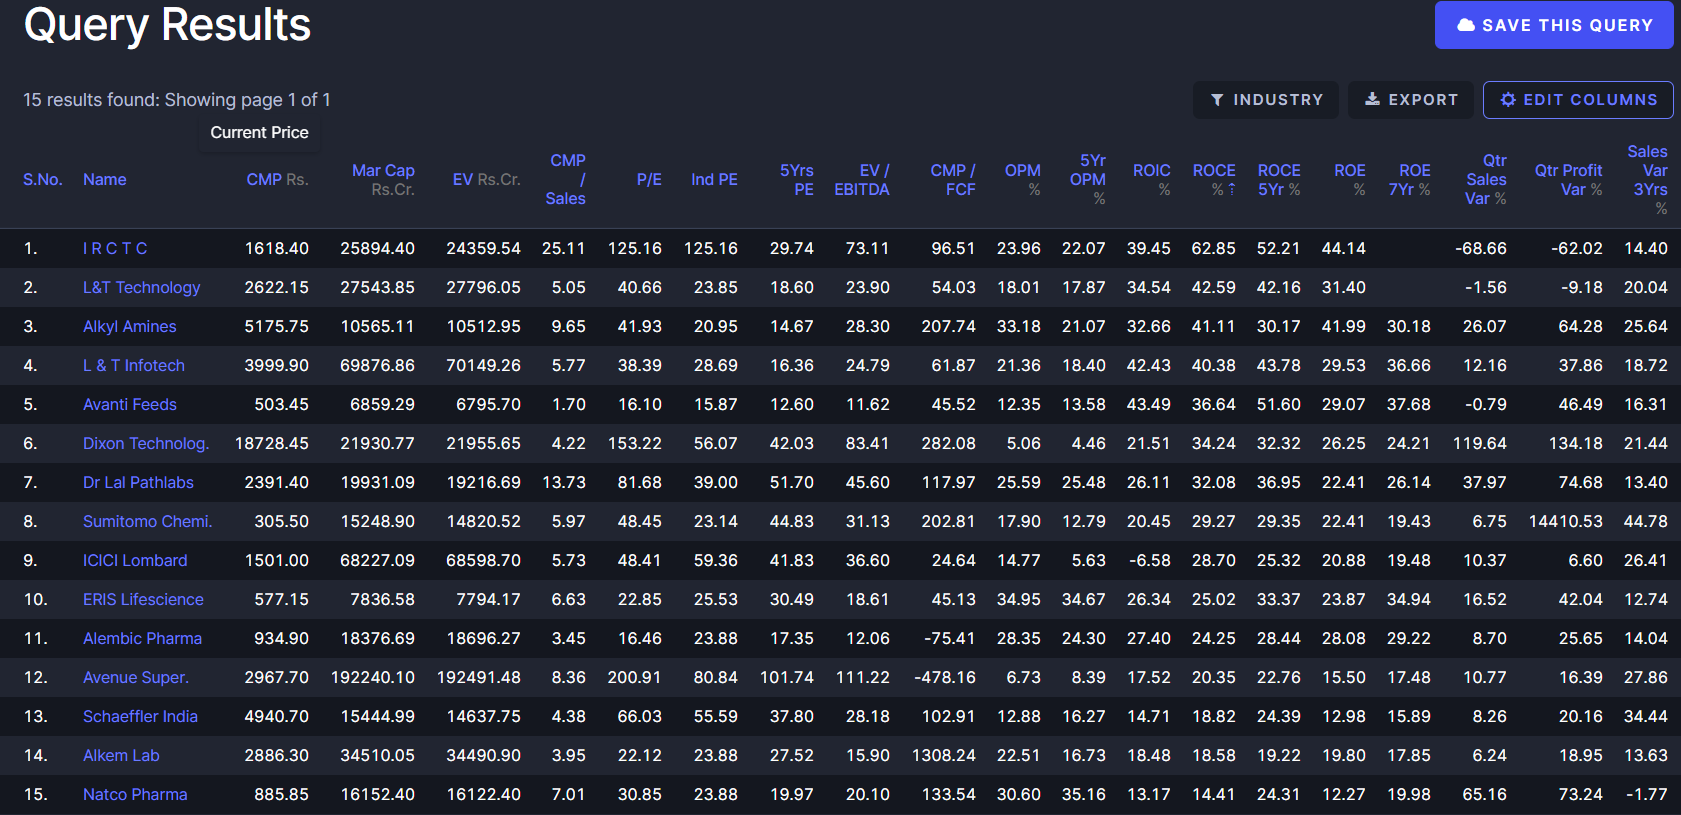Viewport: 1681px width, 815px height.
Task: Select Alembic Pharma CMP/FCF -75.41
Action: [x=950, y=638]
